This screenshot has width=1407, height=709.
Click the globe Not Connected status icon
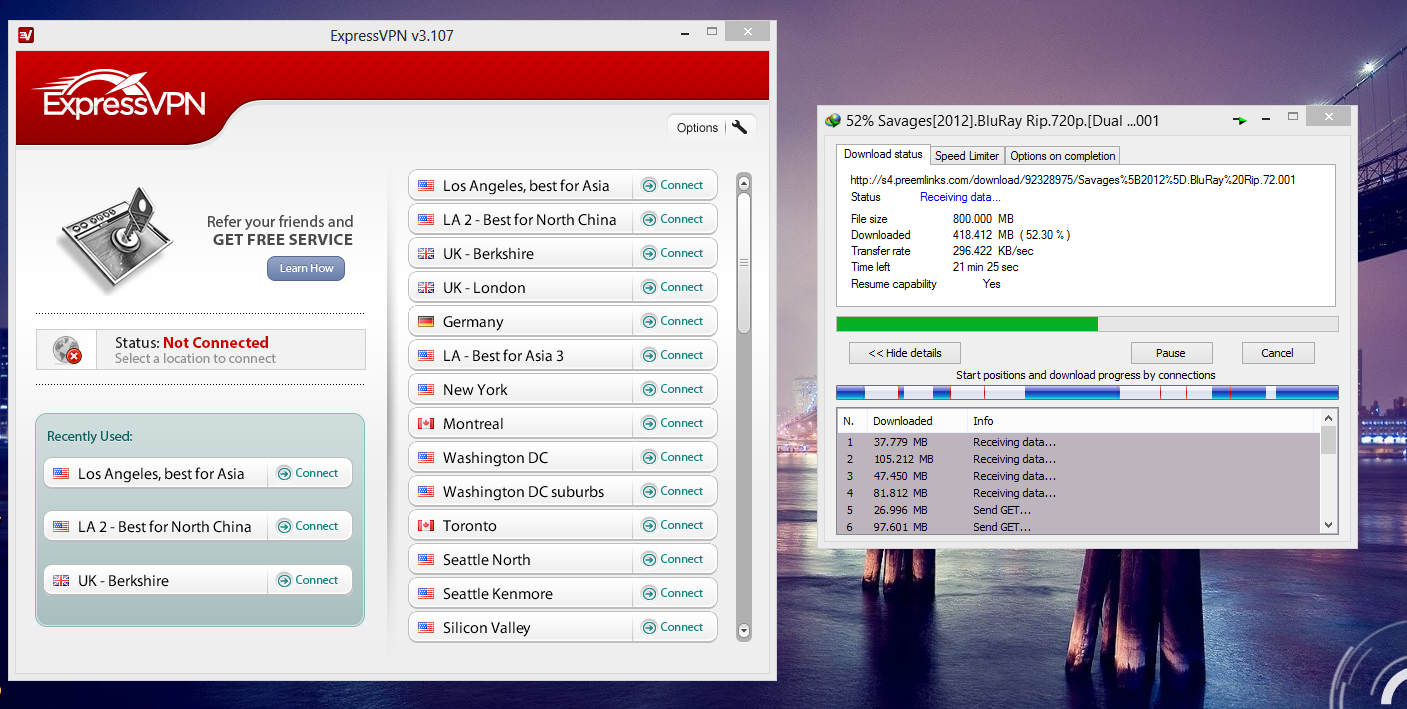[x=68, y=350]
